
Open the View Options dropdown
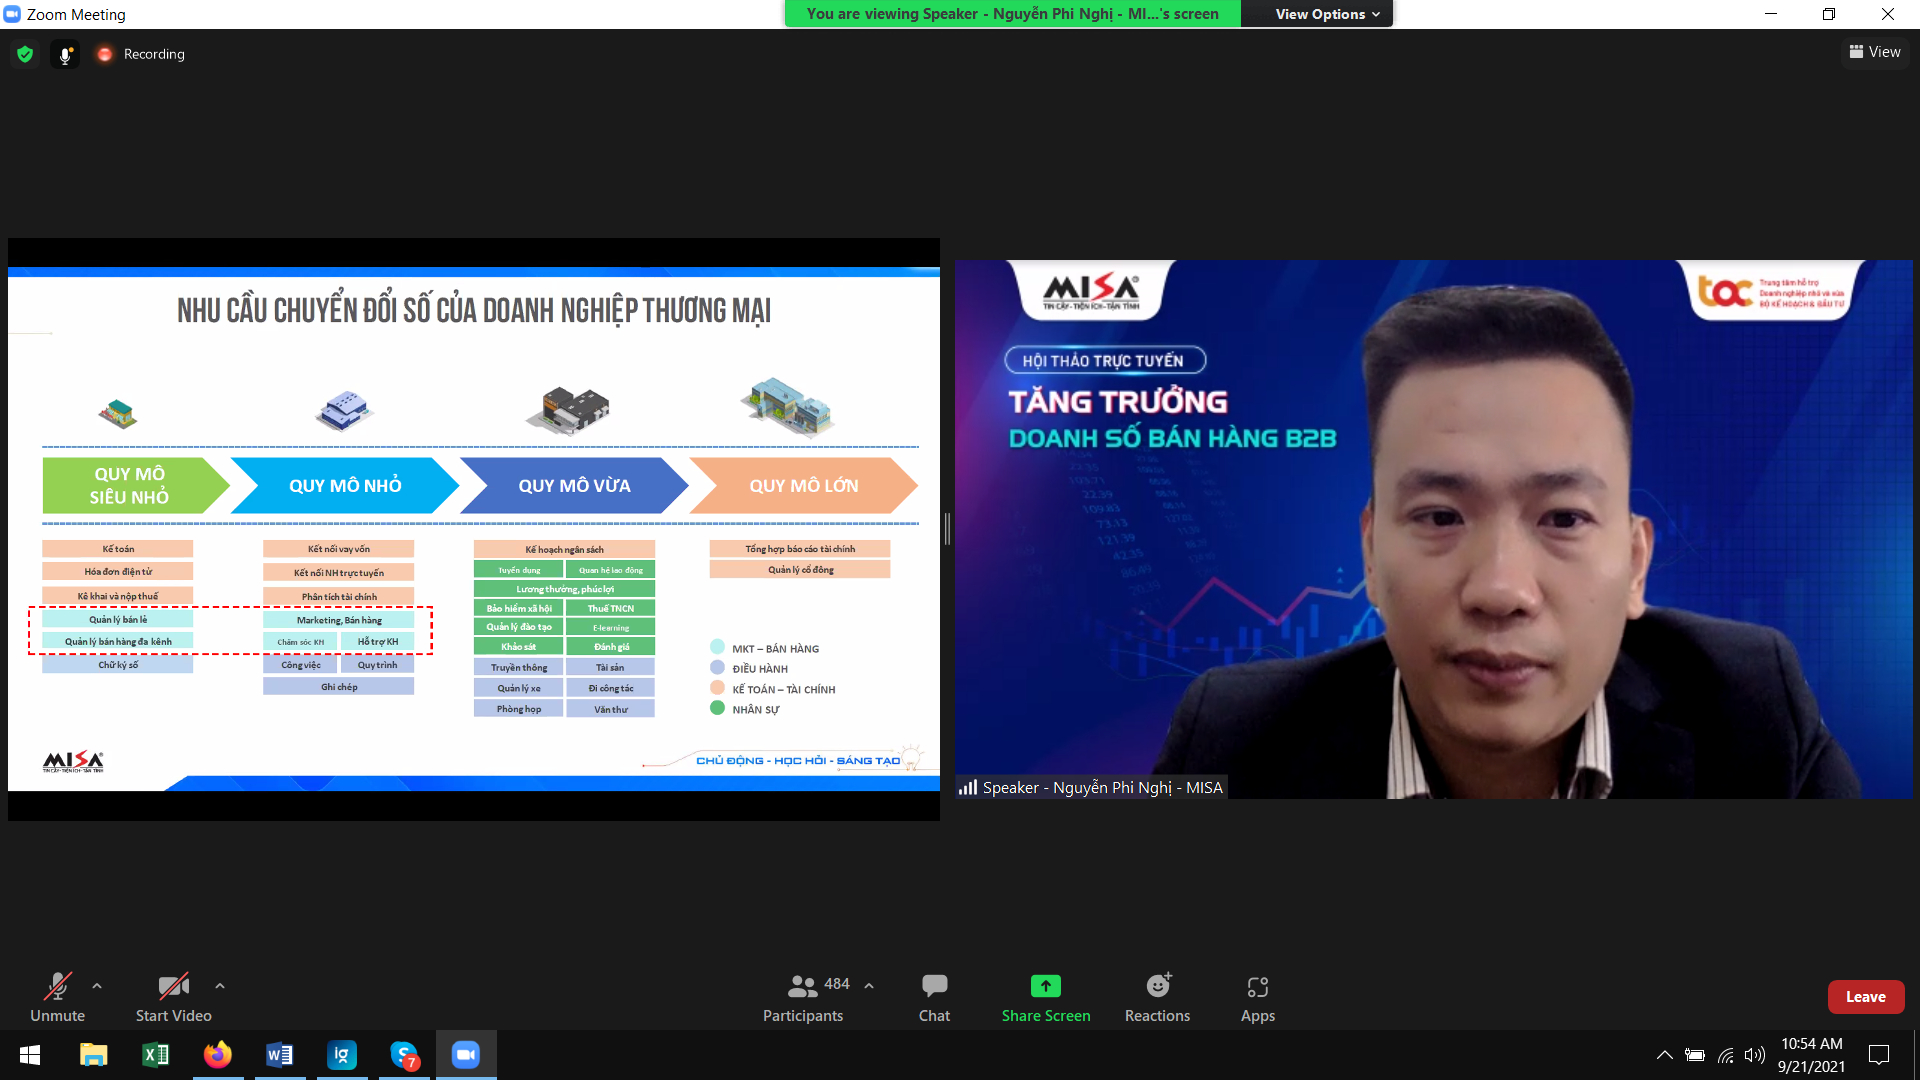[1326, 14]
